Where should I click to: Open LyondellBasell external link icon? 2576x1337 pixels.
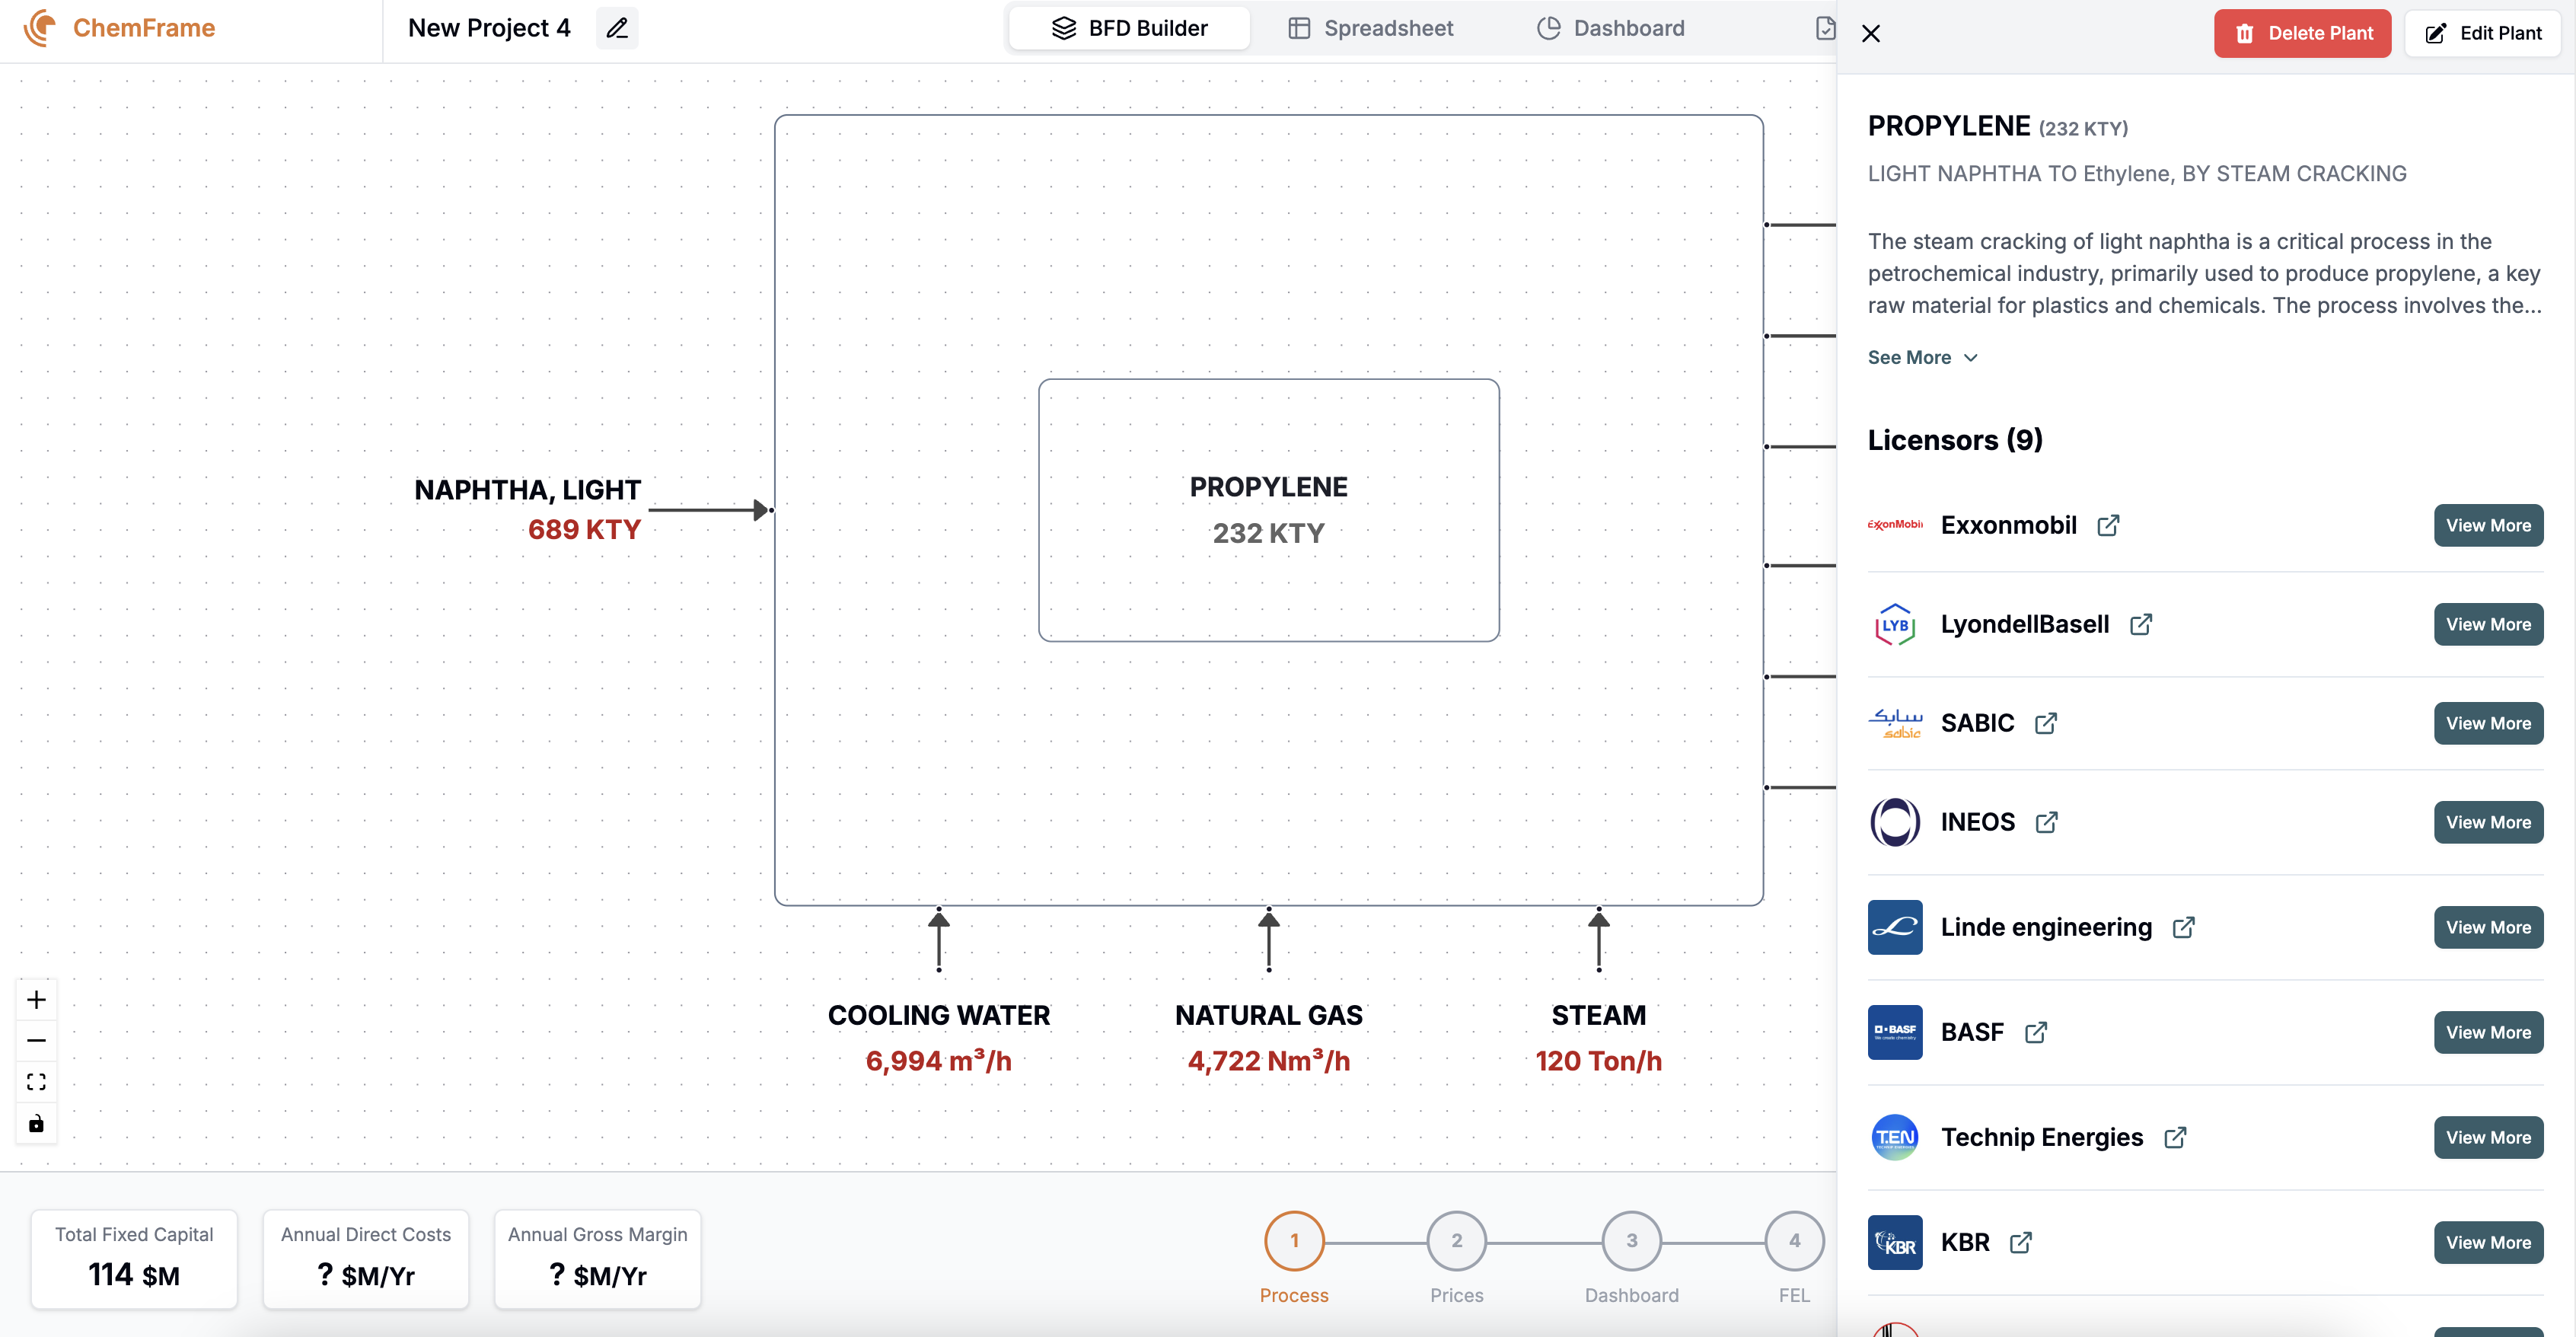(x=2141, y=624)
